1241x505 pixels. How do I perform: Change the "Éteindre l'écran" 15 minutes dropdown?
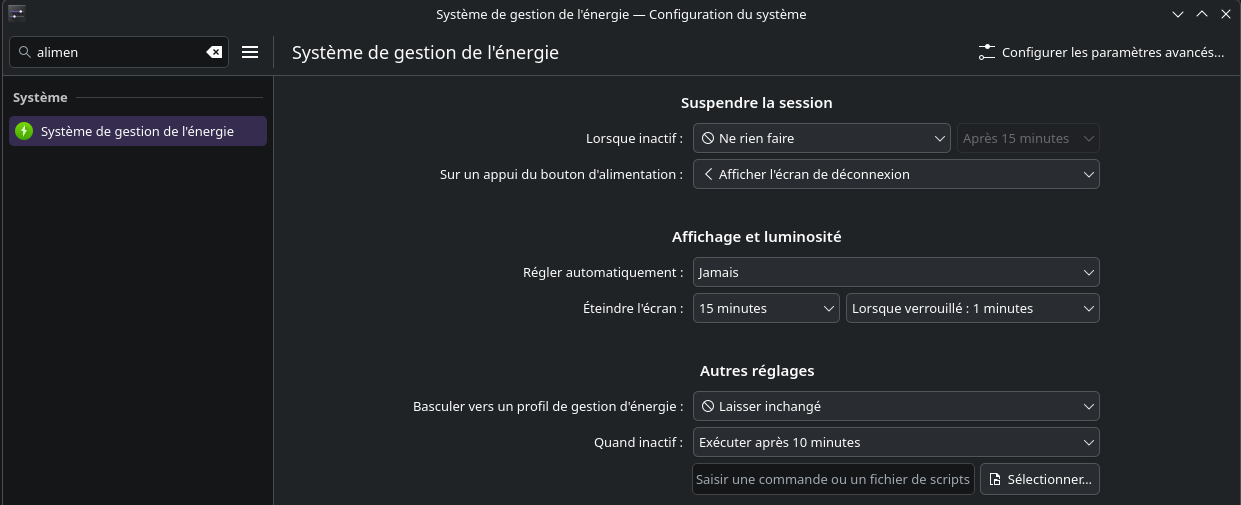tap(766, 308)
